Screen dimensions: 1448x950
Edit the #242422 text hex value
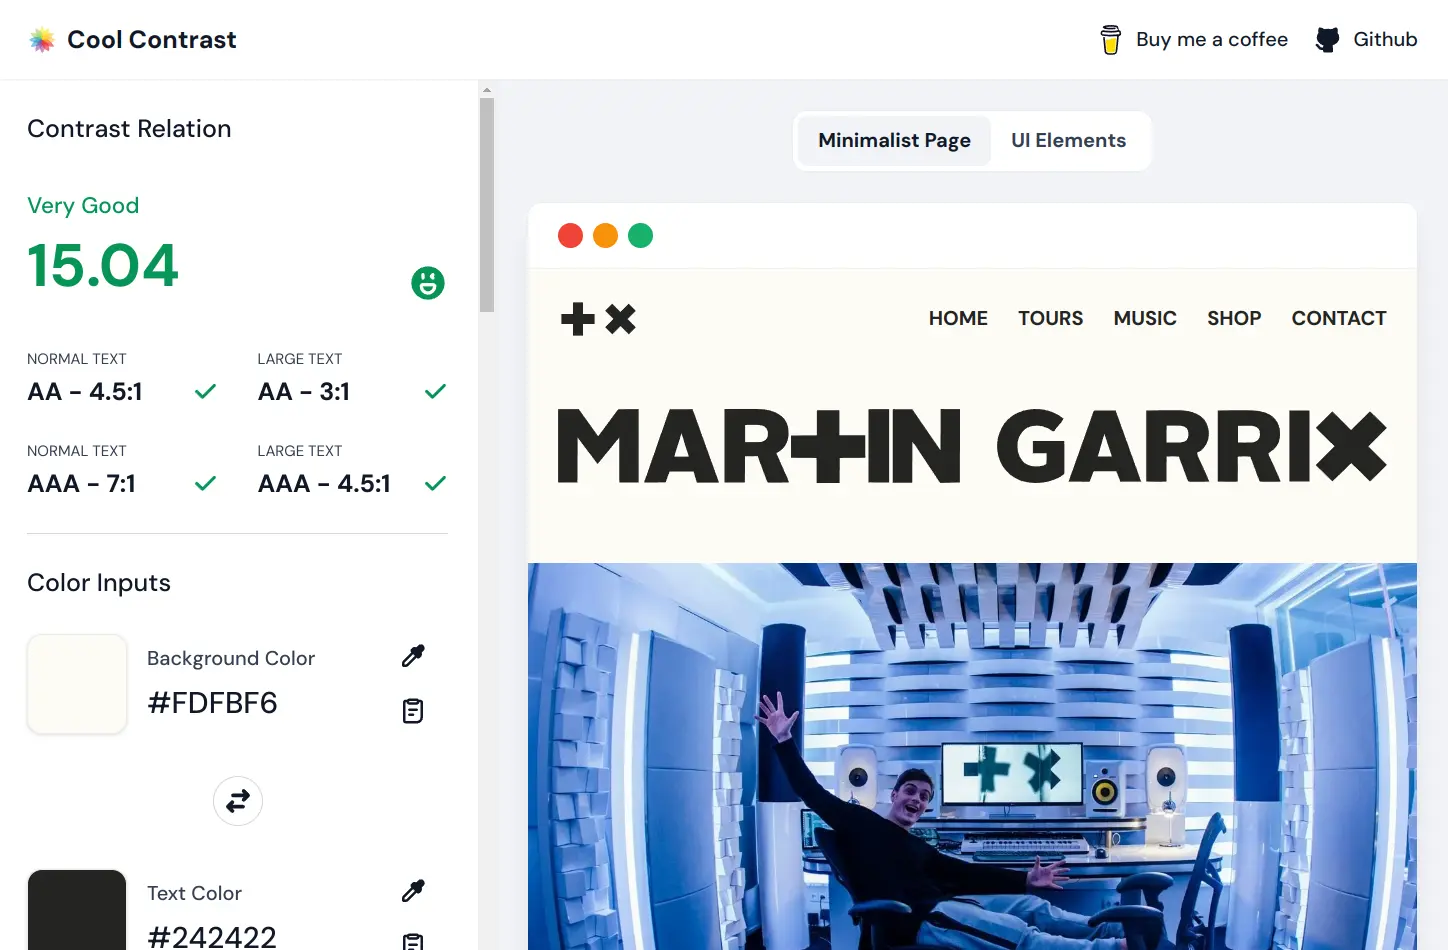pos(212,937)
